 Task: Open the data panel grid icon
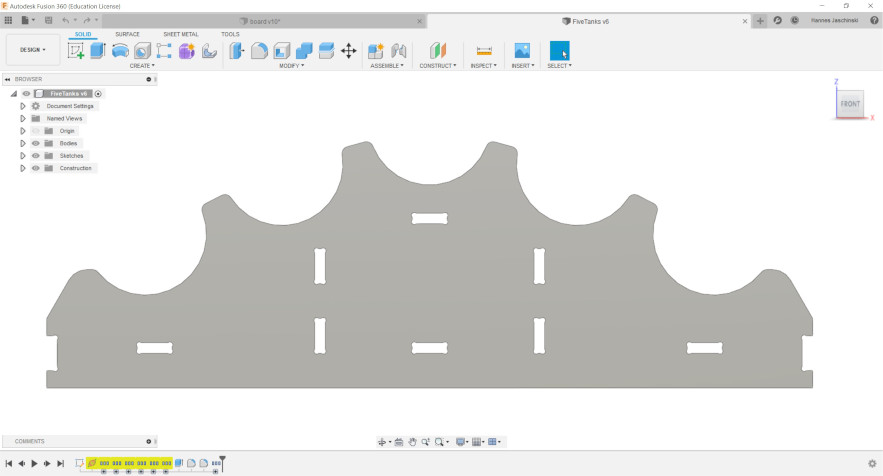click(8, 20)
